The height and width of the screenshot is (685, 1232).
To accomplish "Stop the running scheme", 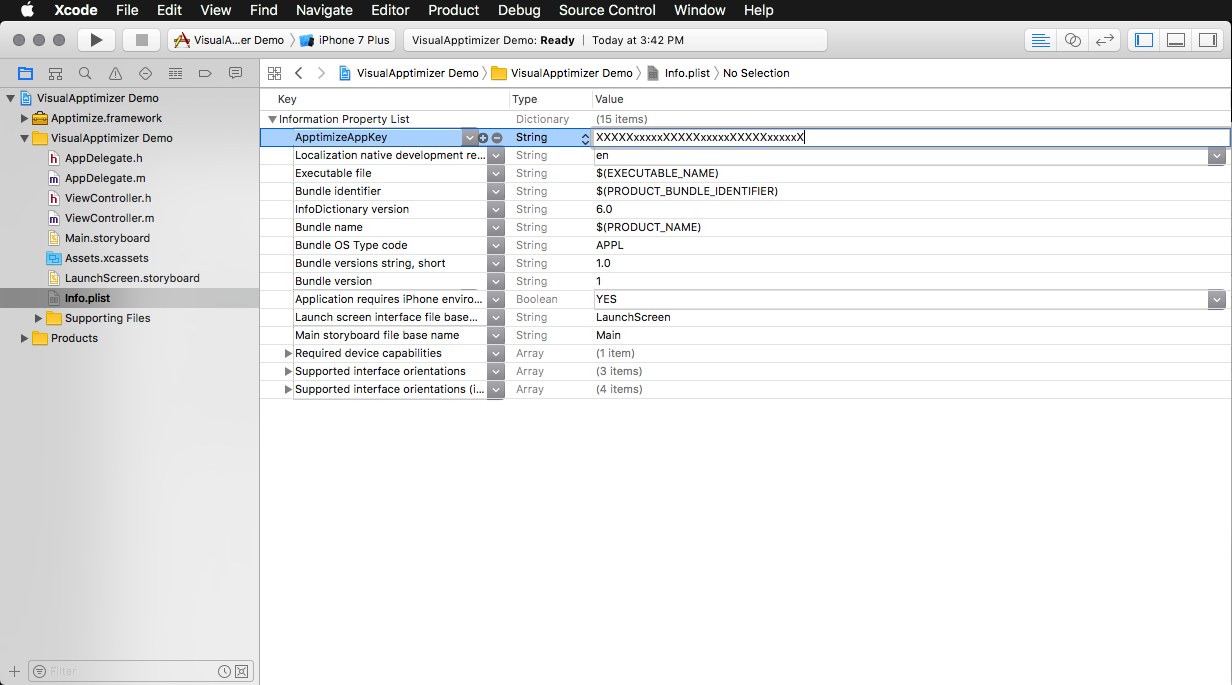I will click(x=141, y=40).
